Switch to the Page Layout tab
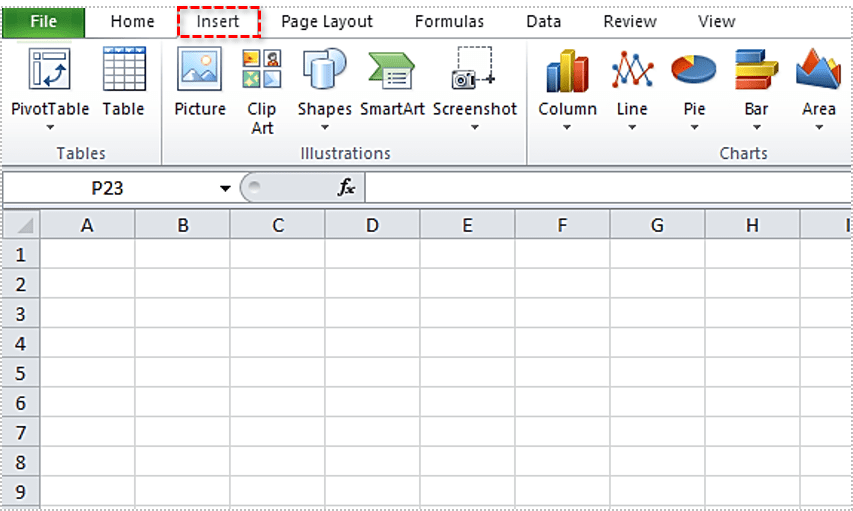Screen dimensions: 853x511 [x=326, y=21]
